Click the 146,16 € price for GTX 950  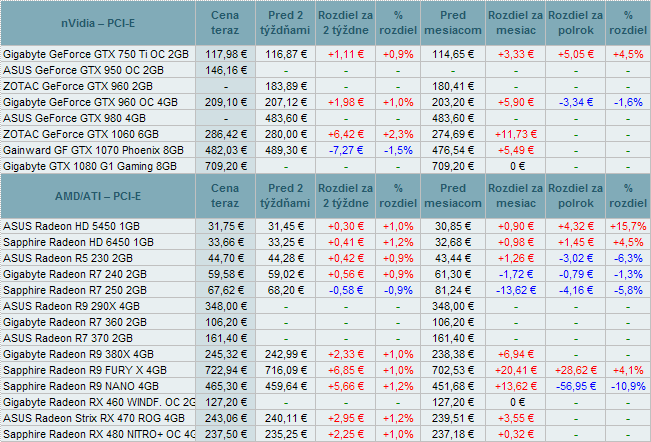226,70
